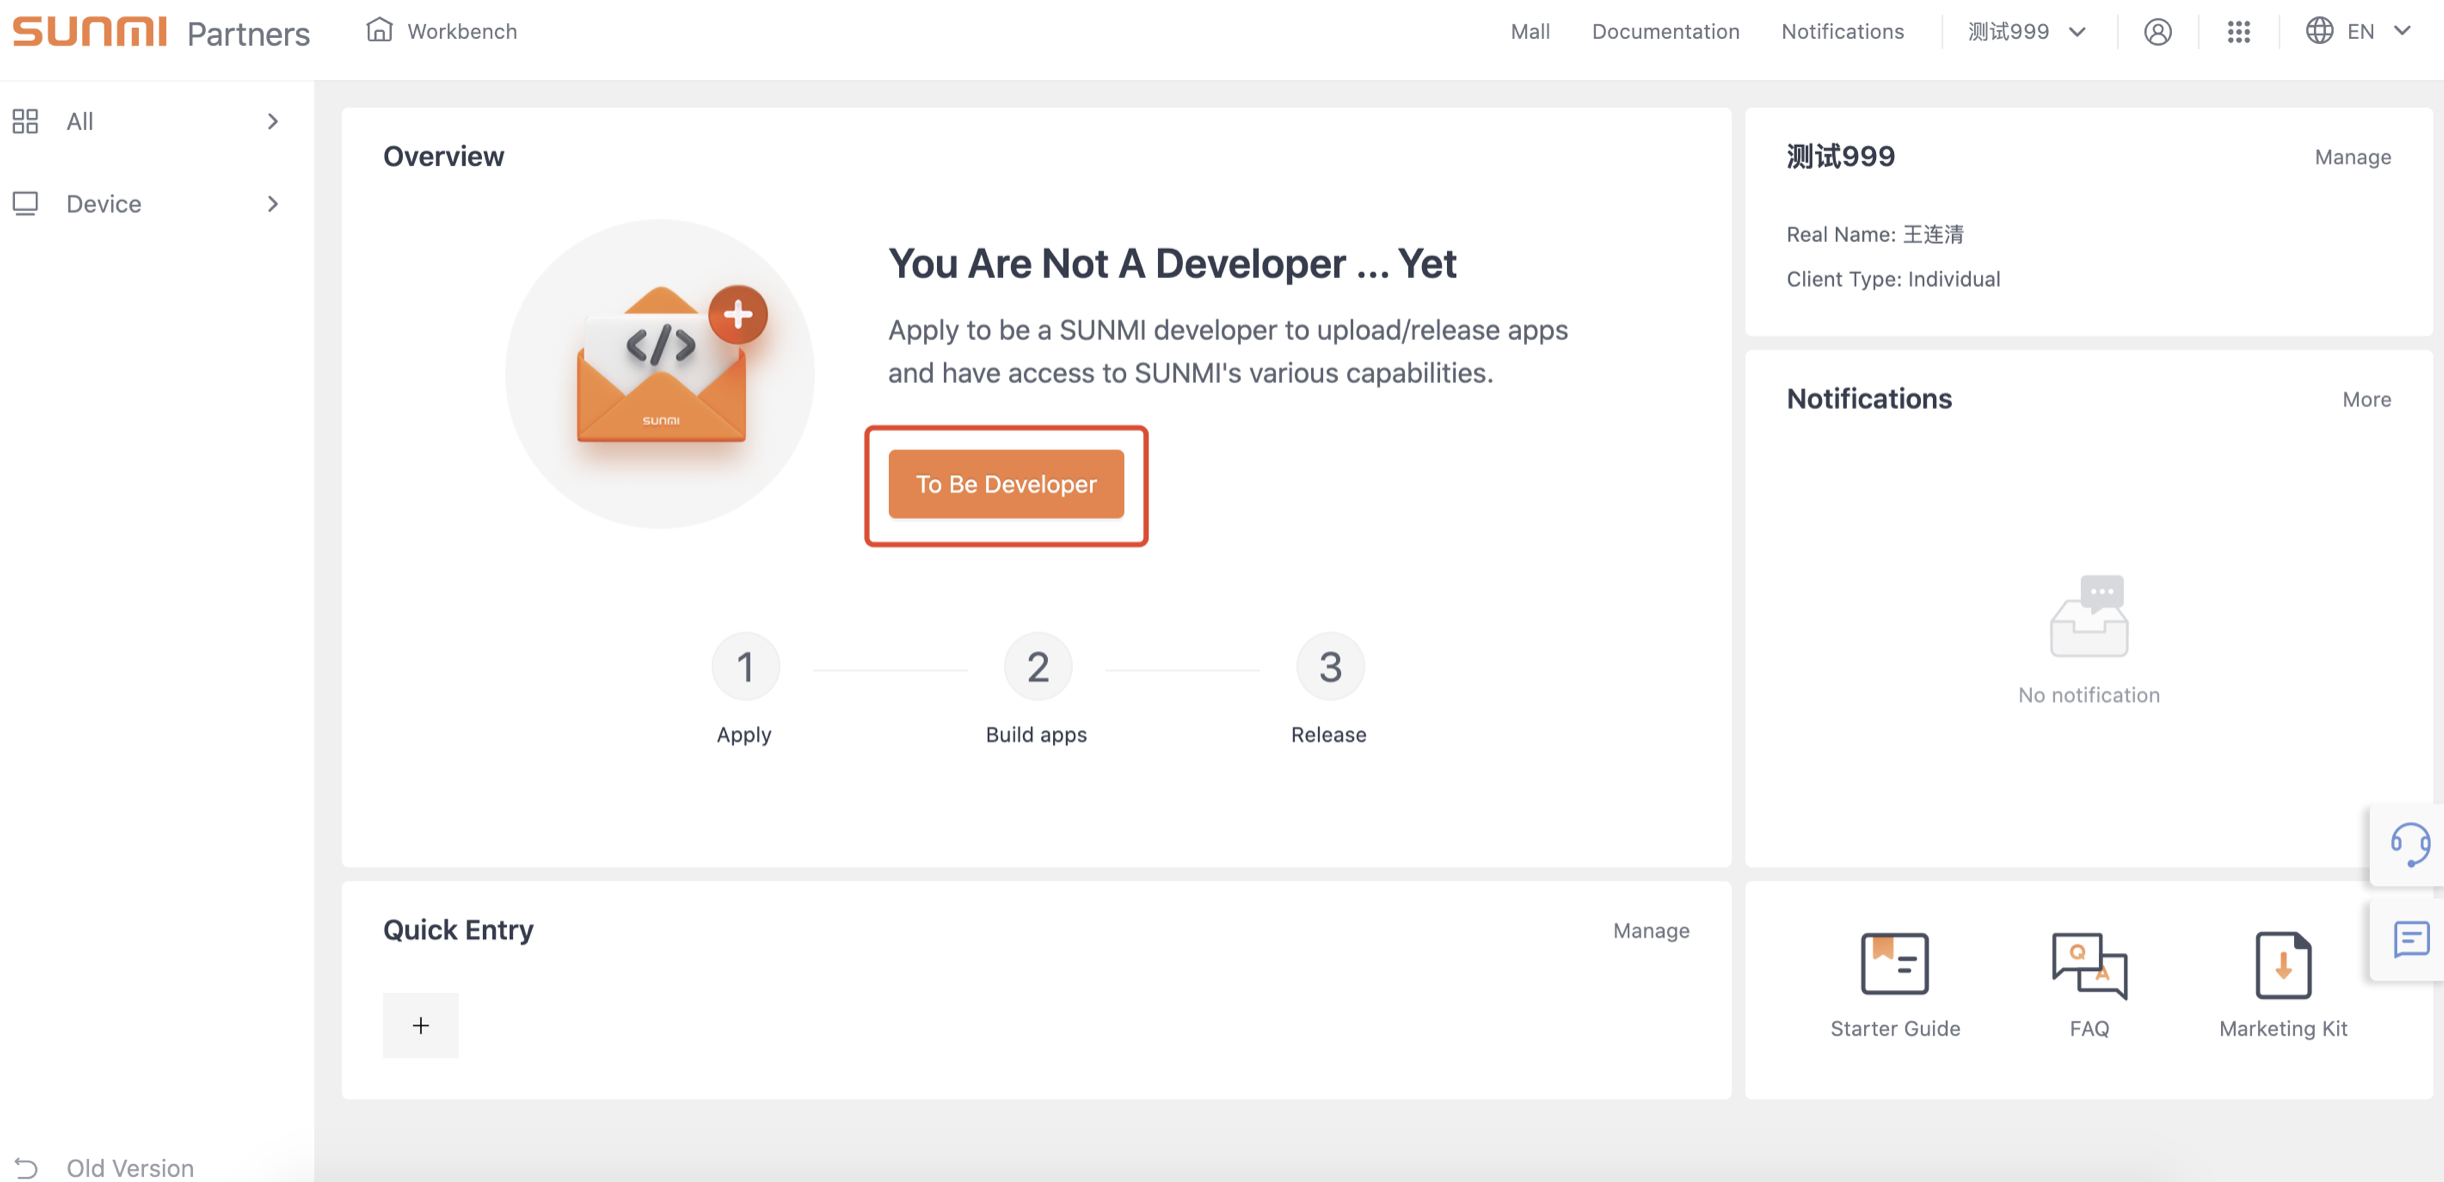Open Notifications in top navigation
This screenshot has height=1182, width=2444.
click(x=1842, y=32)
